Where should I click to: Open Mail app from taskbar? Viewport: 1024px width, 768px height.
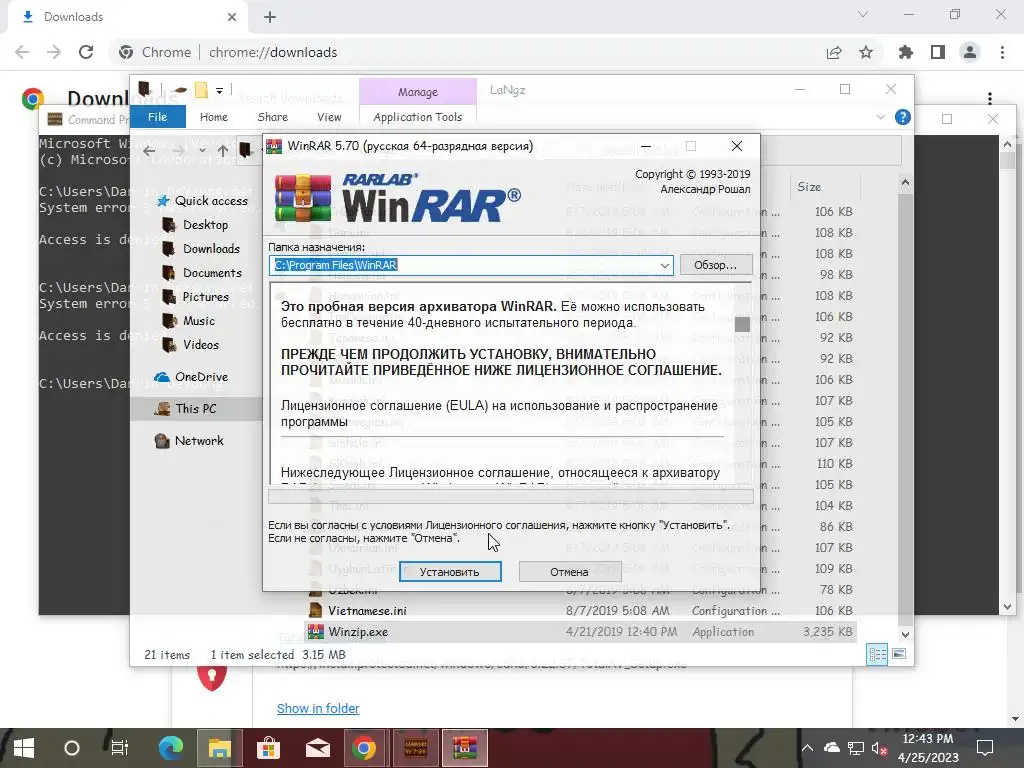tap(317, 748)
